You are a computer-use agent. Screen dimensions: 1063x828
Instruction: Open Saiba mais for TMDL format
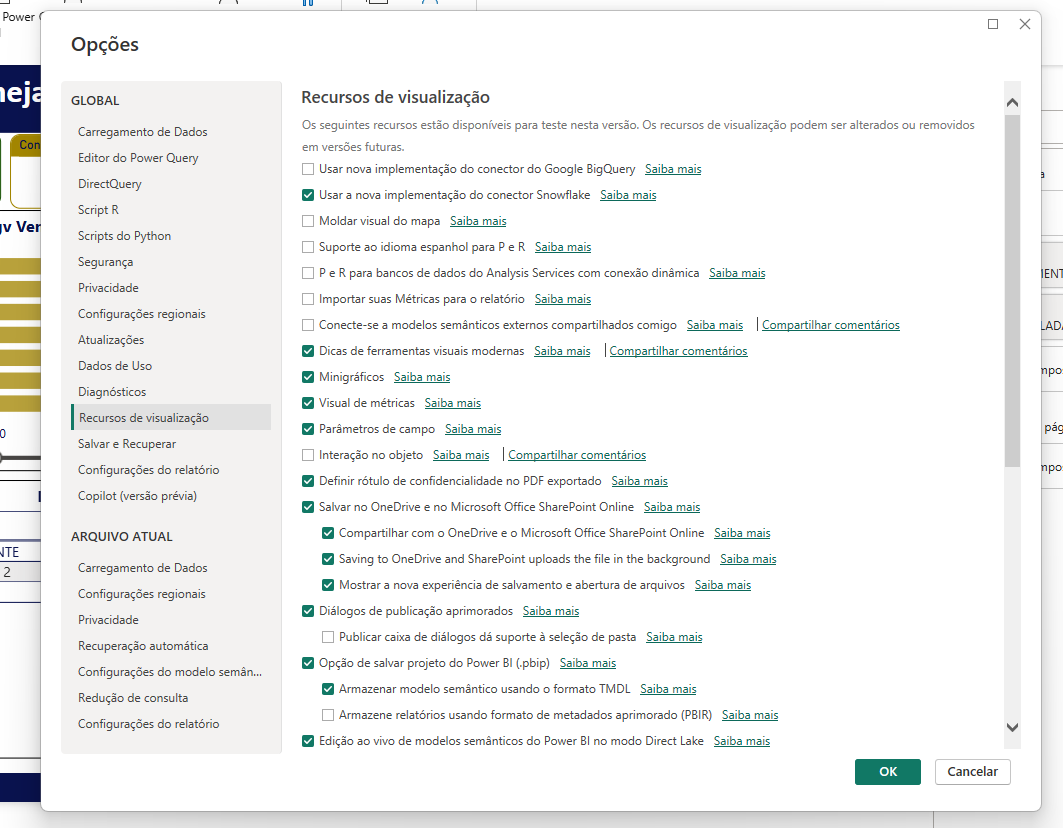coord(668,689)
